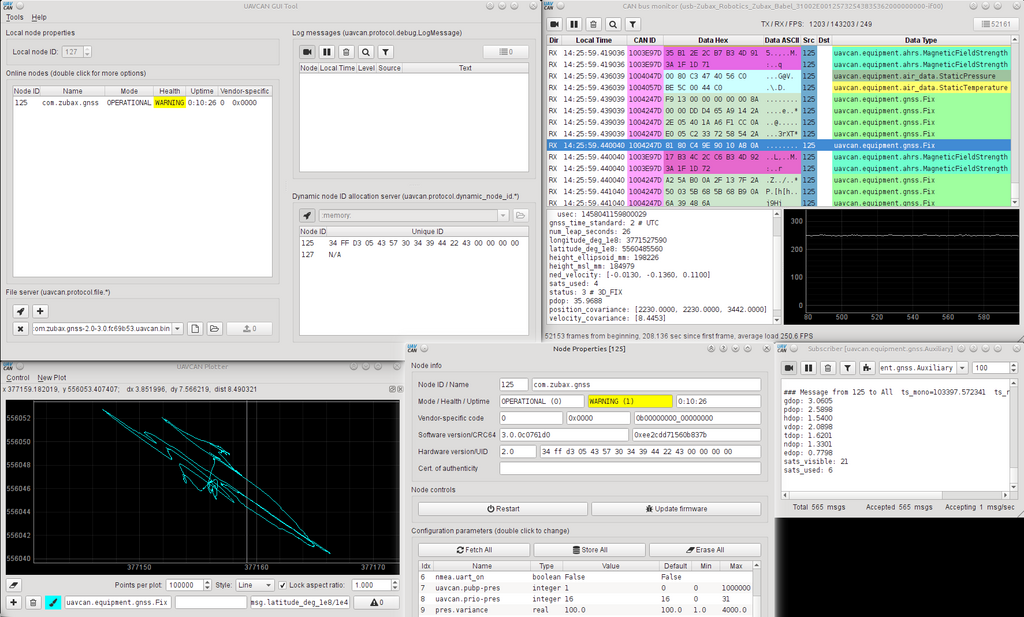Pause the CAN bus monitor capture
This screenshot has height=617, width=1024.
click(x=574, y=24)
